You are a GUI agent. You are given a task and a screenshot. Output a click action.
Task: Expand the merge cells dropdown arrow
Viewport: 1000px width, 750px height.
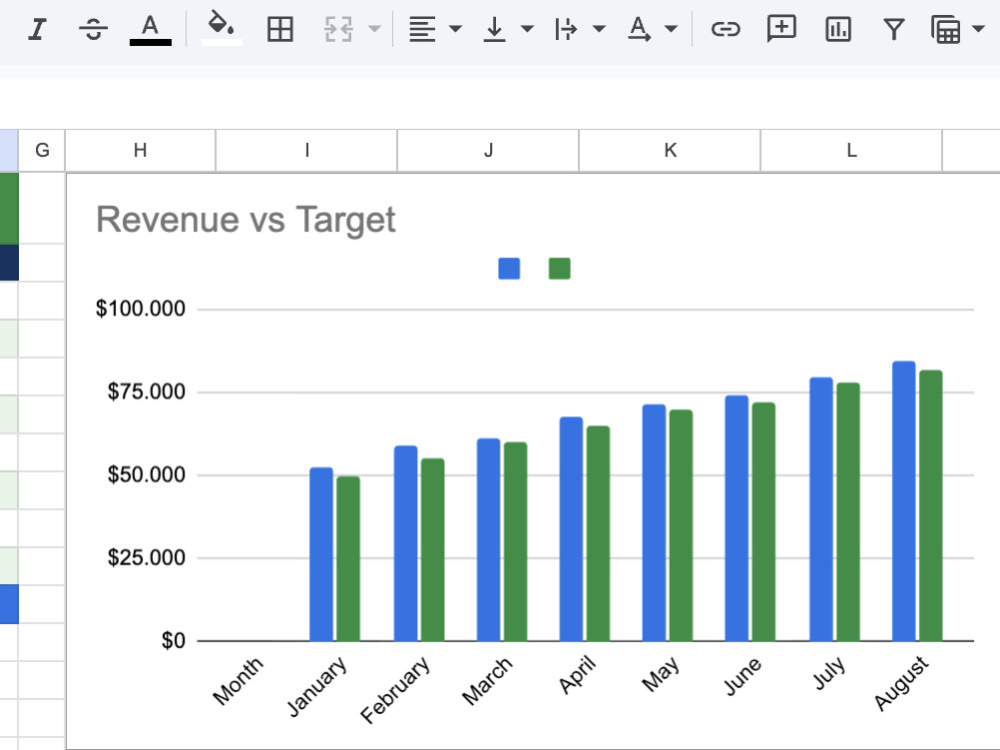375,29
